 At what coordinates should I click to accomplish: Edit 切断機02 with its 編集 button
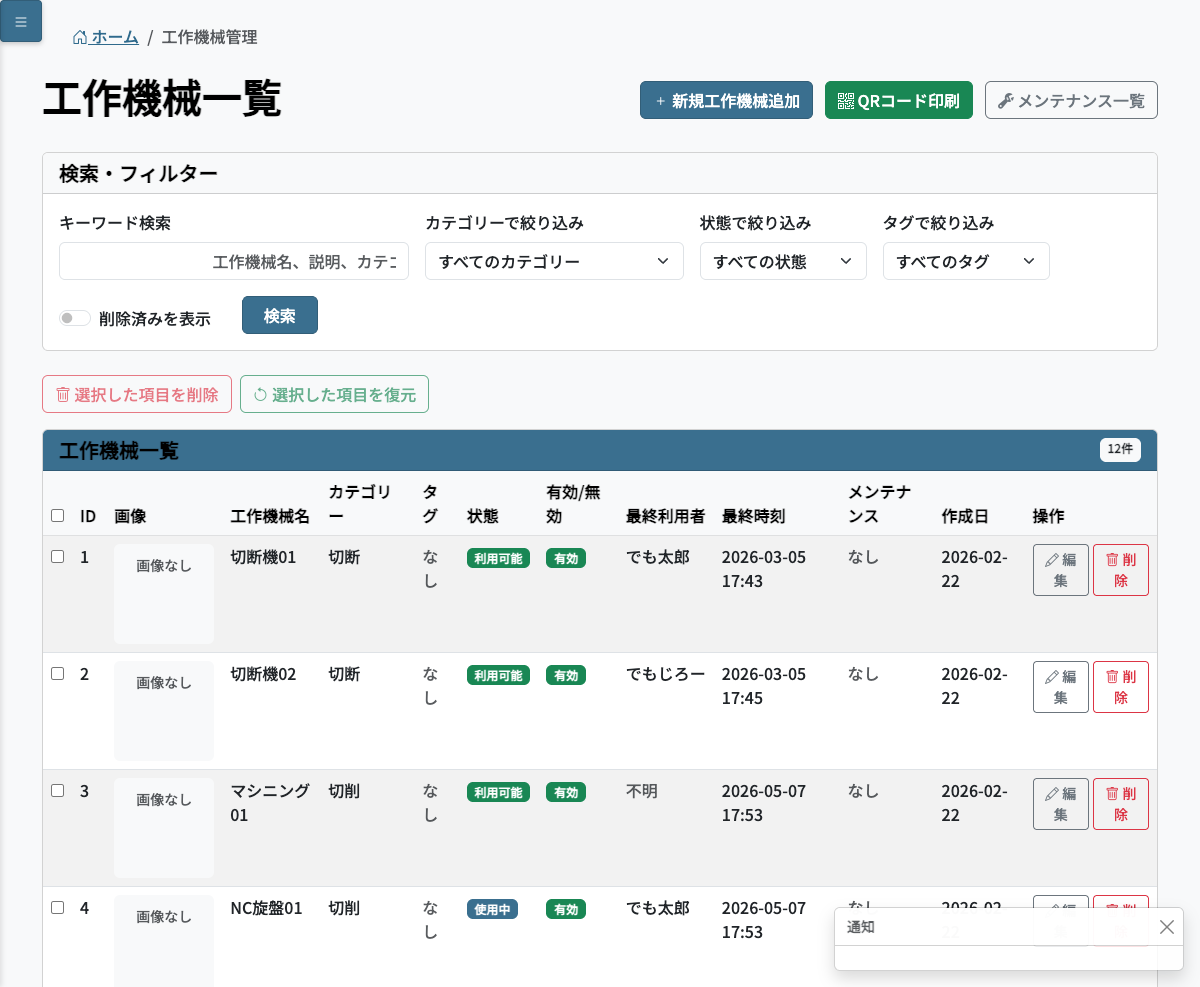[1061, 687]
